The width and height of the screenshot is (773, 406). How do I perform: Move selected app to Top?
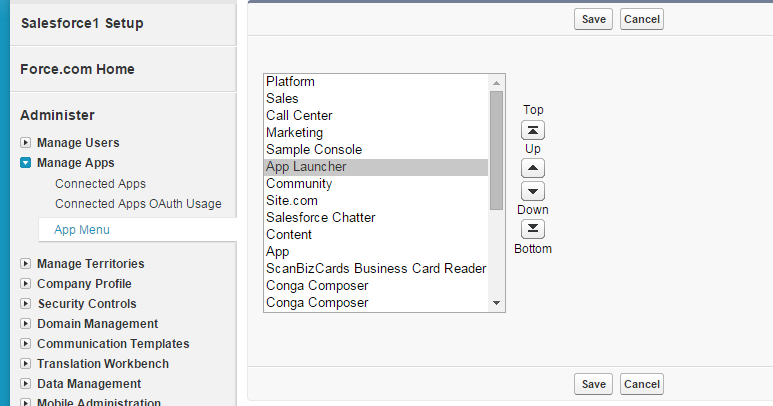tap(534, 130)
